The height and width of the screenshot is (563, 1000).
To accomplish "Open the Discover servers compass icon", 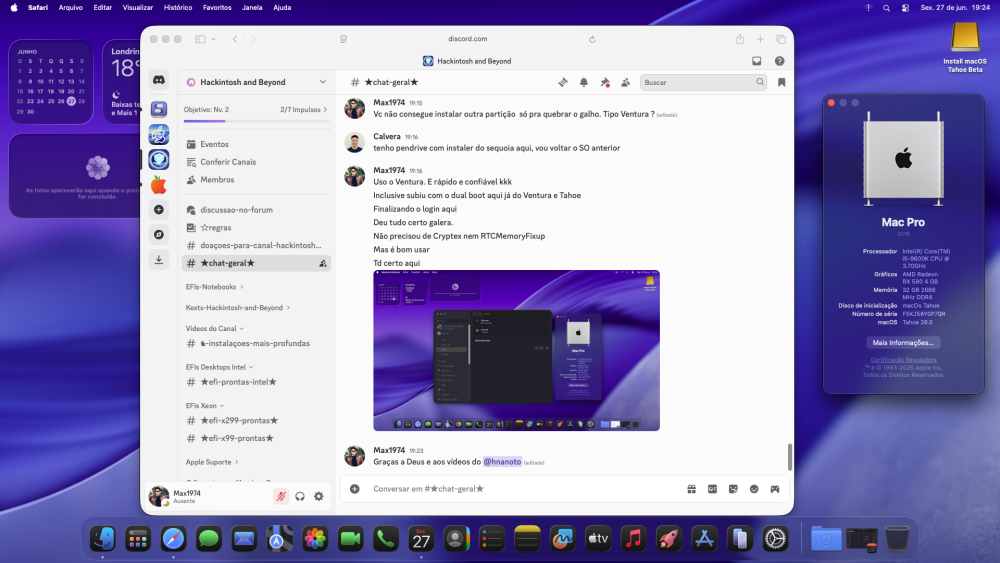I will pyautogui.click(x=159, y=235).
